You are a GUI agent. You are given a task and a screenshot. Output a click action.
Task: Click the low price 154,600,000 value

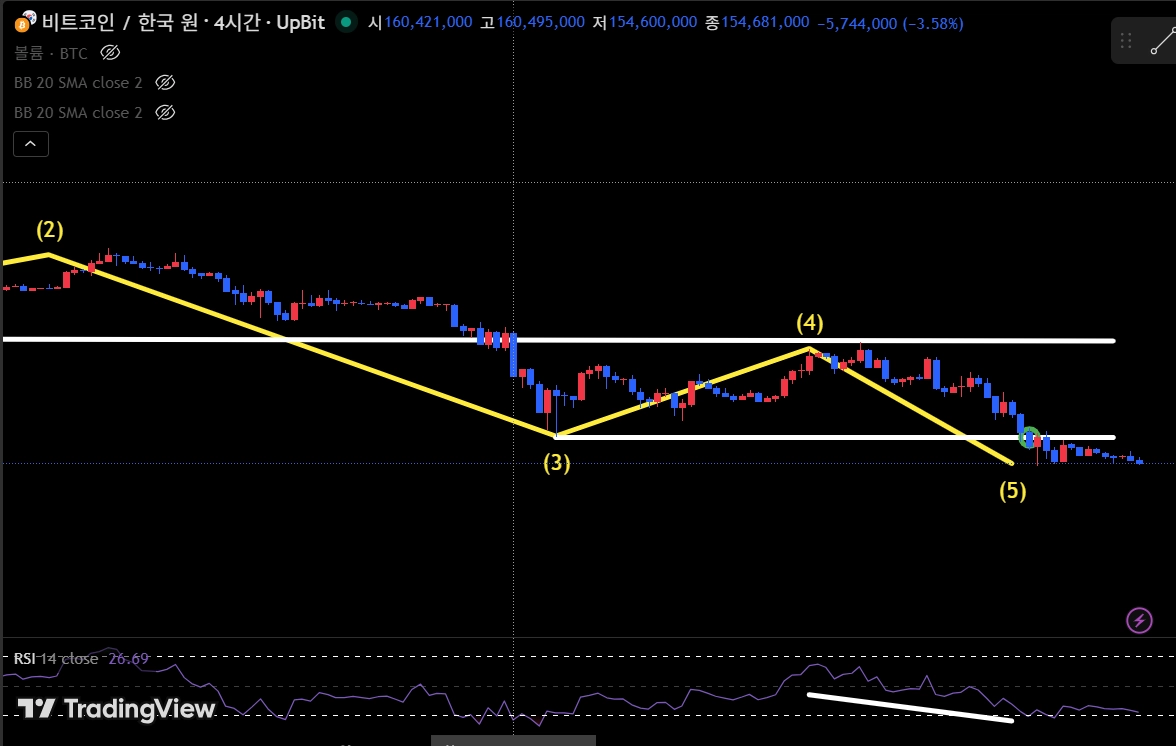coord(652,22)
